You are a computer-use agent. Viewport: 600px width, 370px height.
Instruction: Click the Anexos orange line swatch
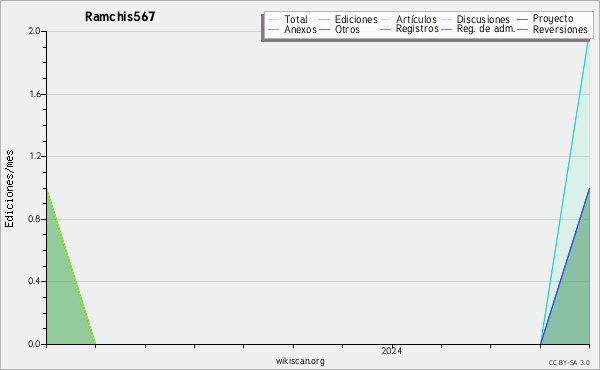[x=274, y=29]
